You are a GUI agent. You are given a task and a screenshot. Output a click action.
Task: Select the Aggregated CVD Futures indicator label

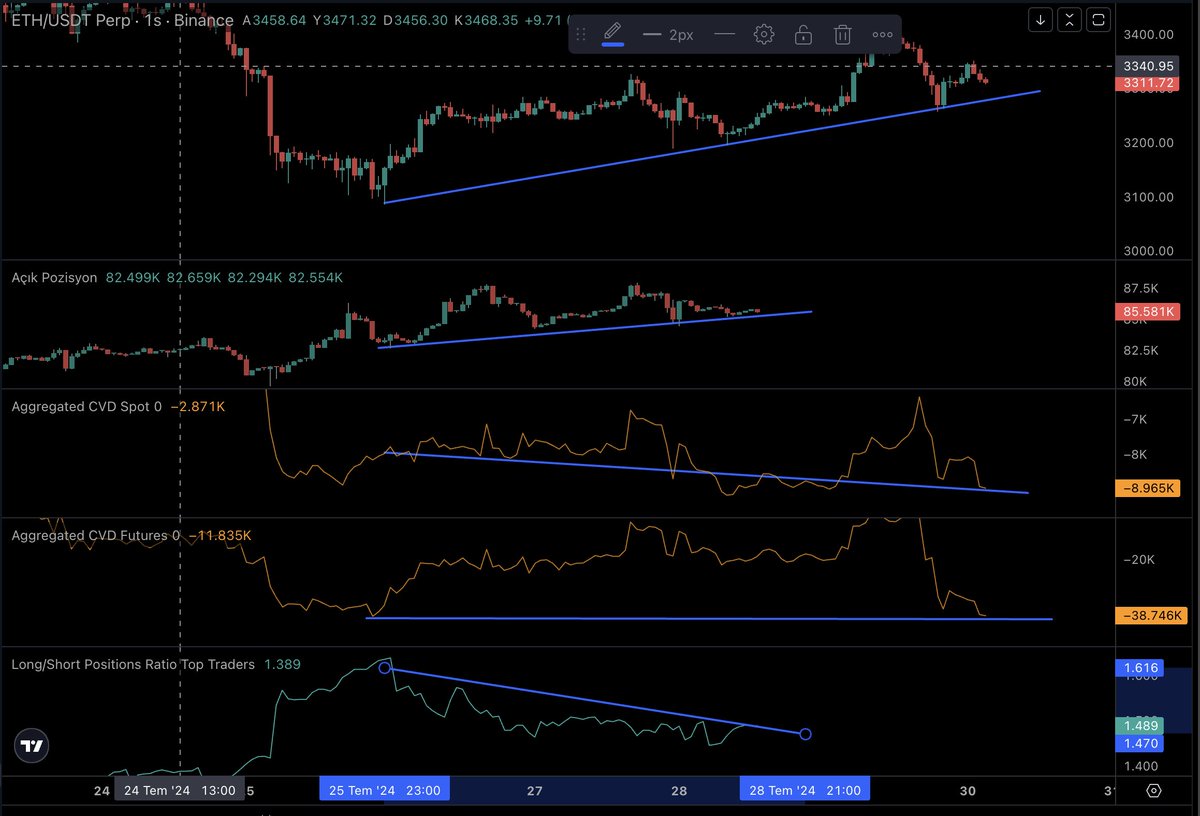coord(95,535)
